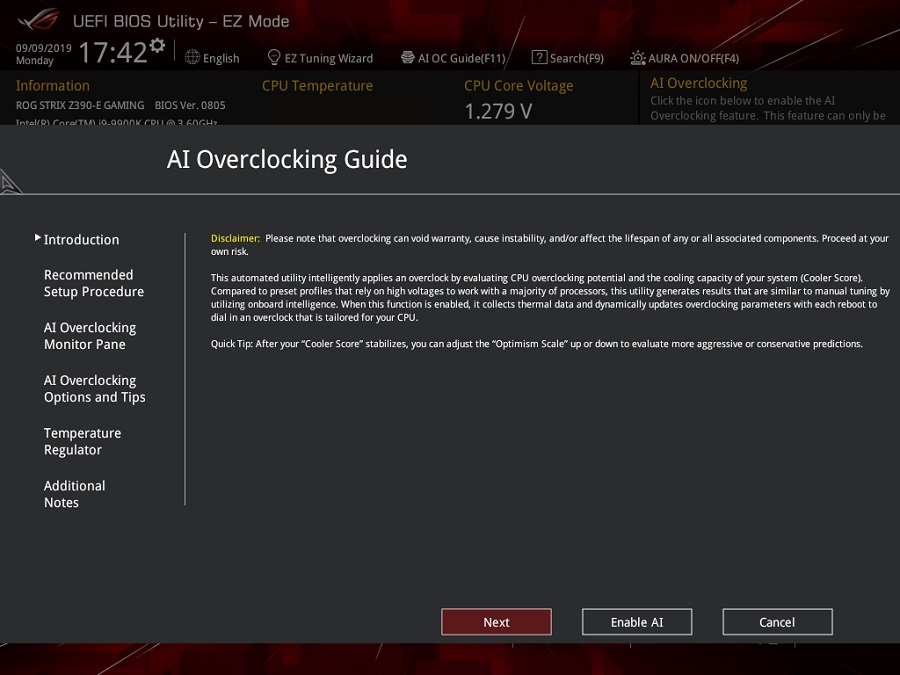
Task: Click the Quick Tip paragraph
Action: click(537, 344)
